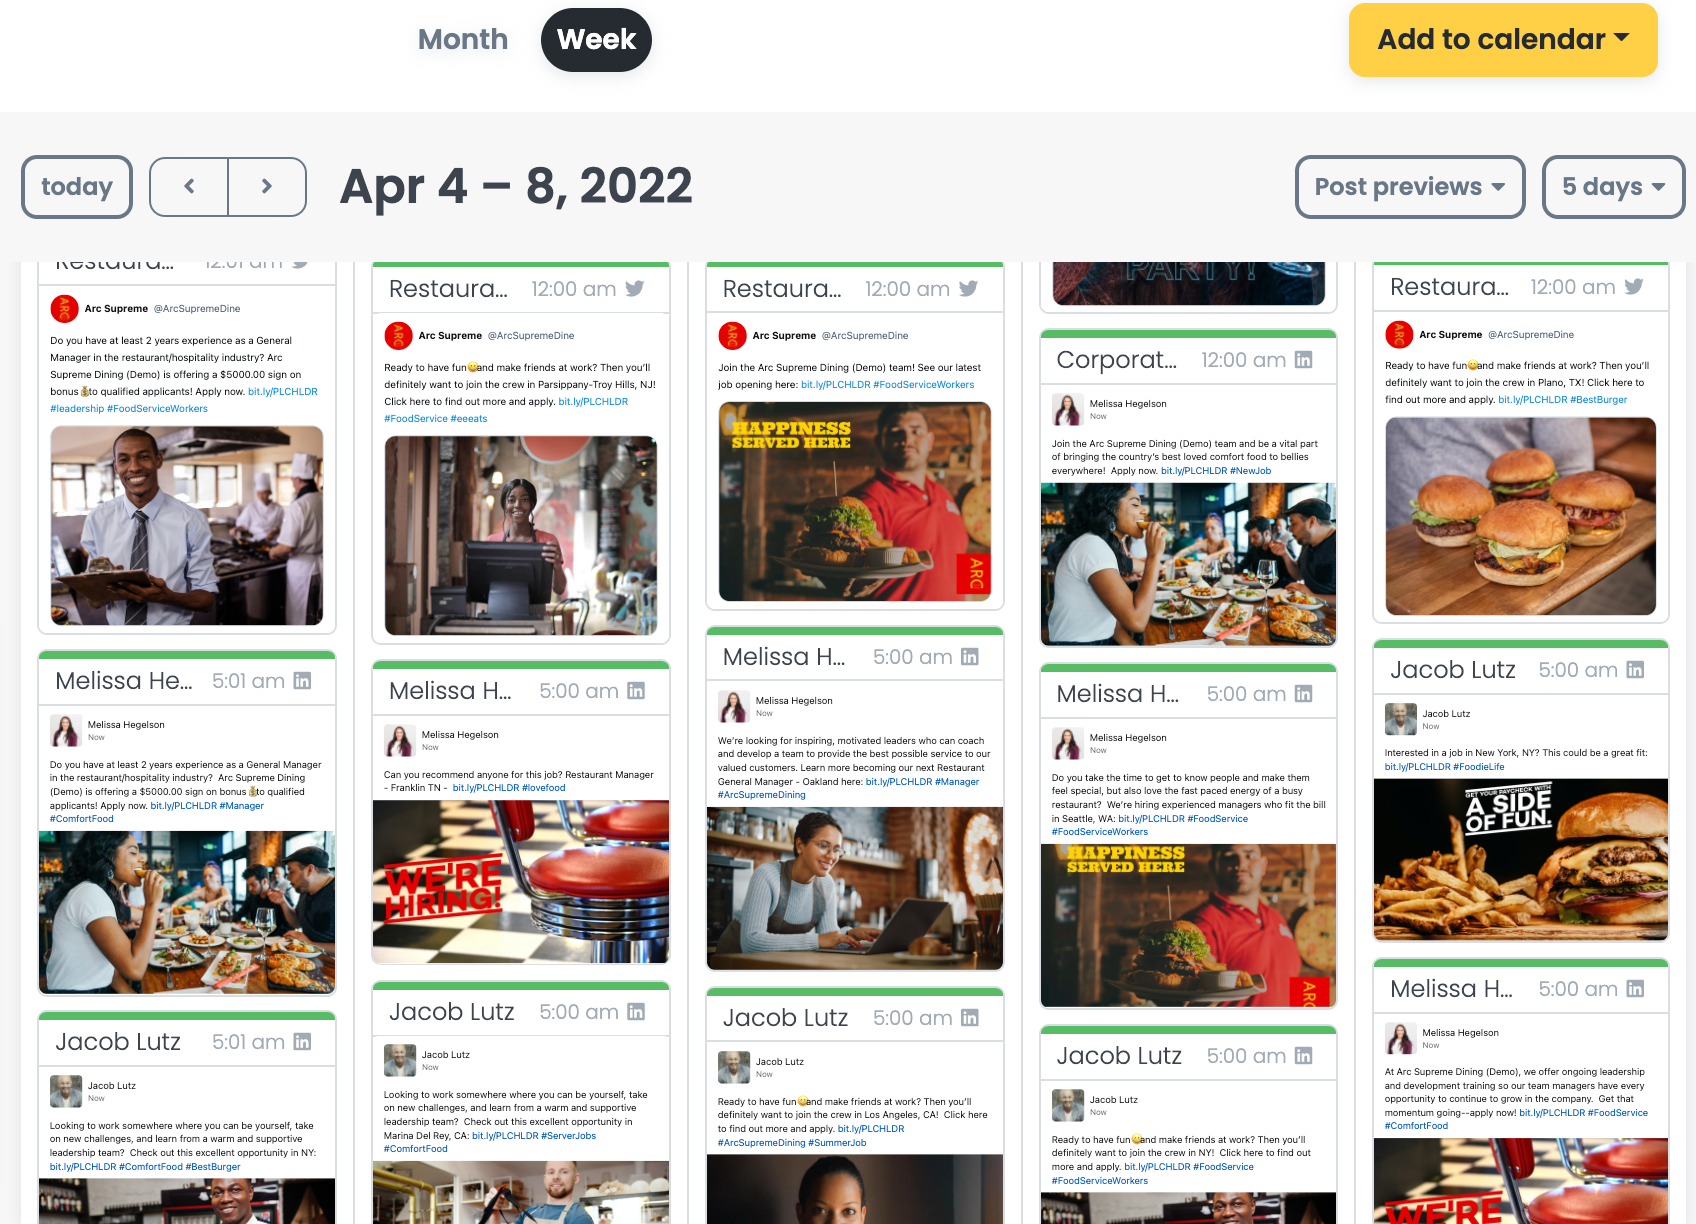The width and height of the screenshot is (1696, 1224).
Task: Go to the previous week arrow
Action: tap(189, 186)
